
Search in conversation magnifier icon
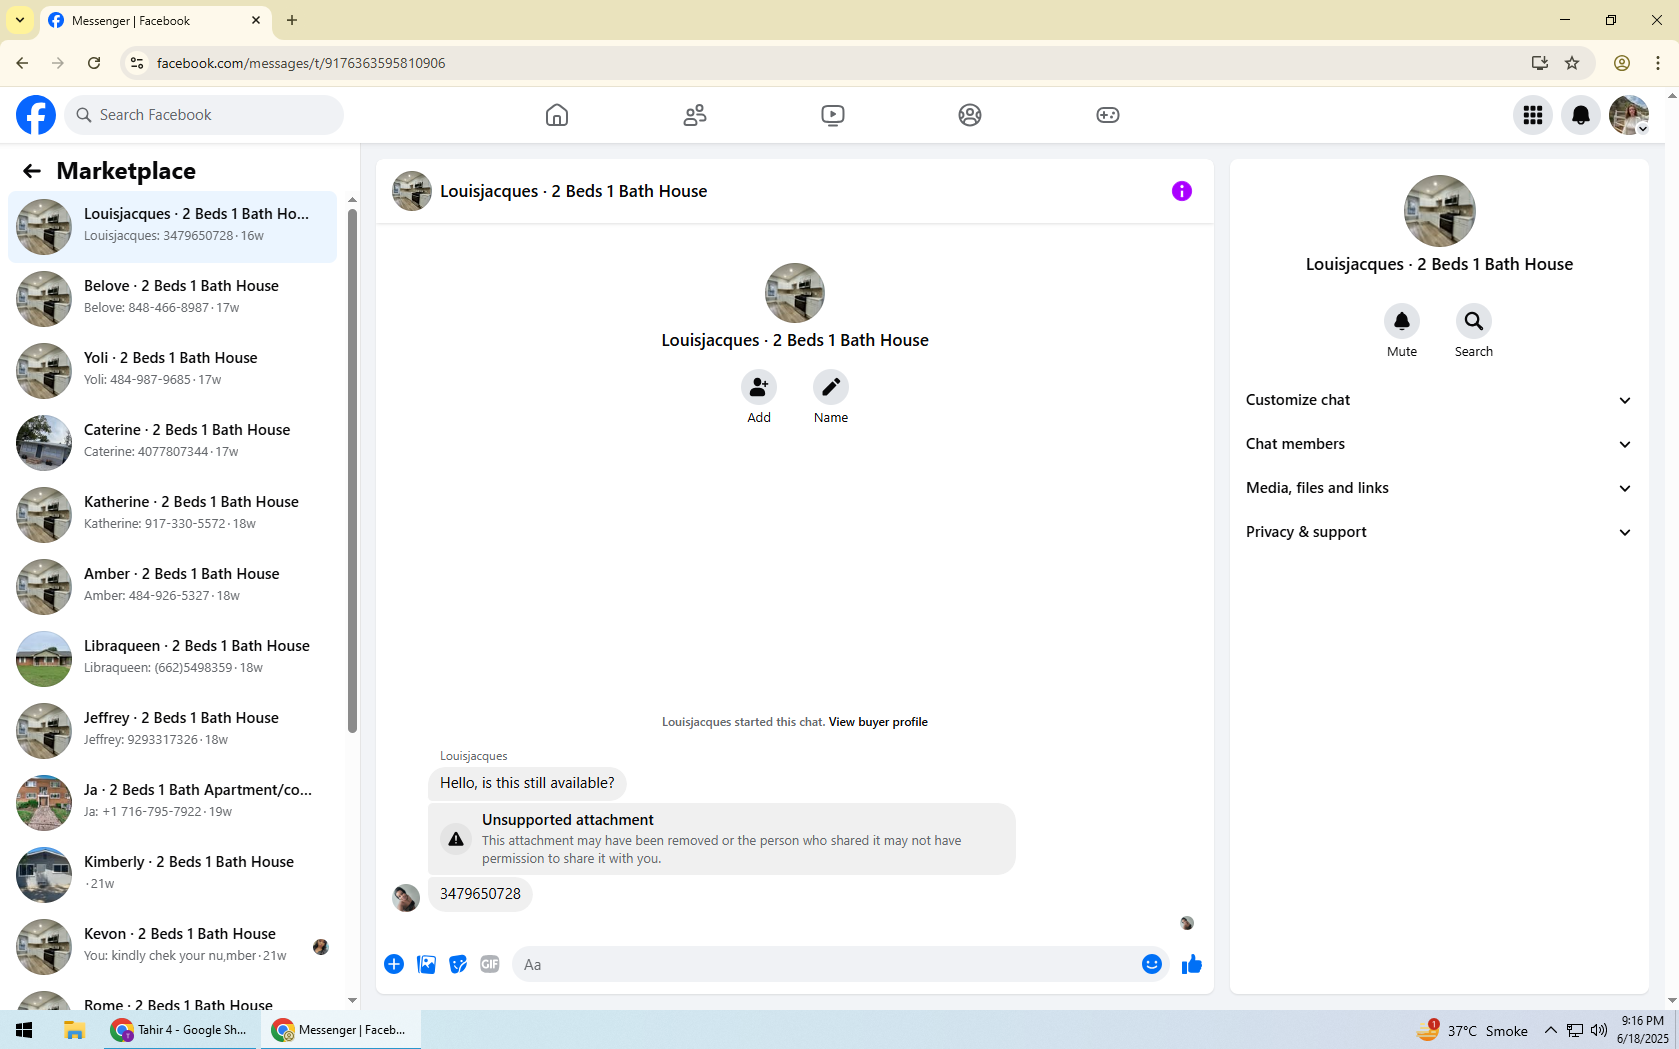point(1474,321)
